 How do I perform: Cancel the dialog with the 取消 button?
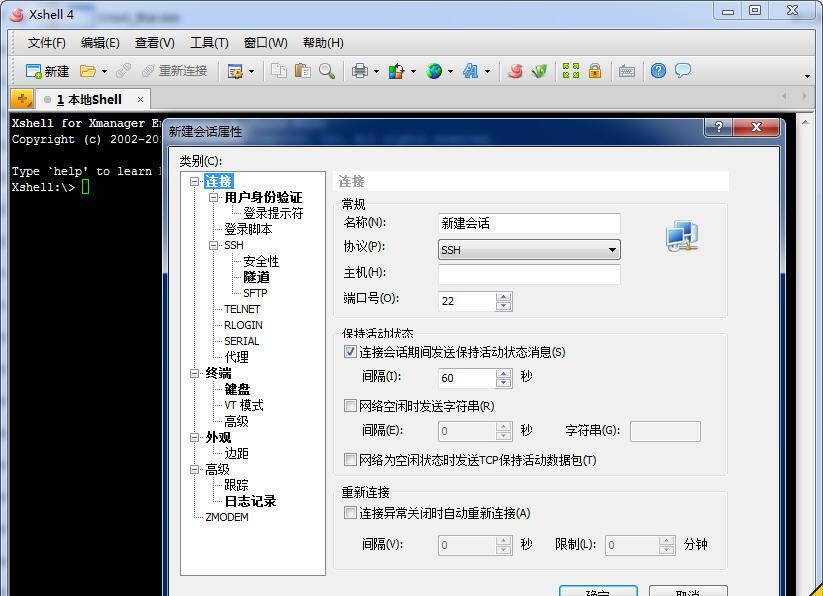[688, 591]
